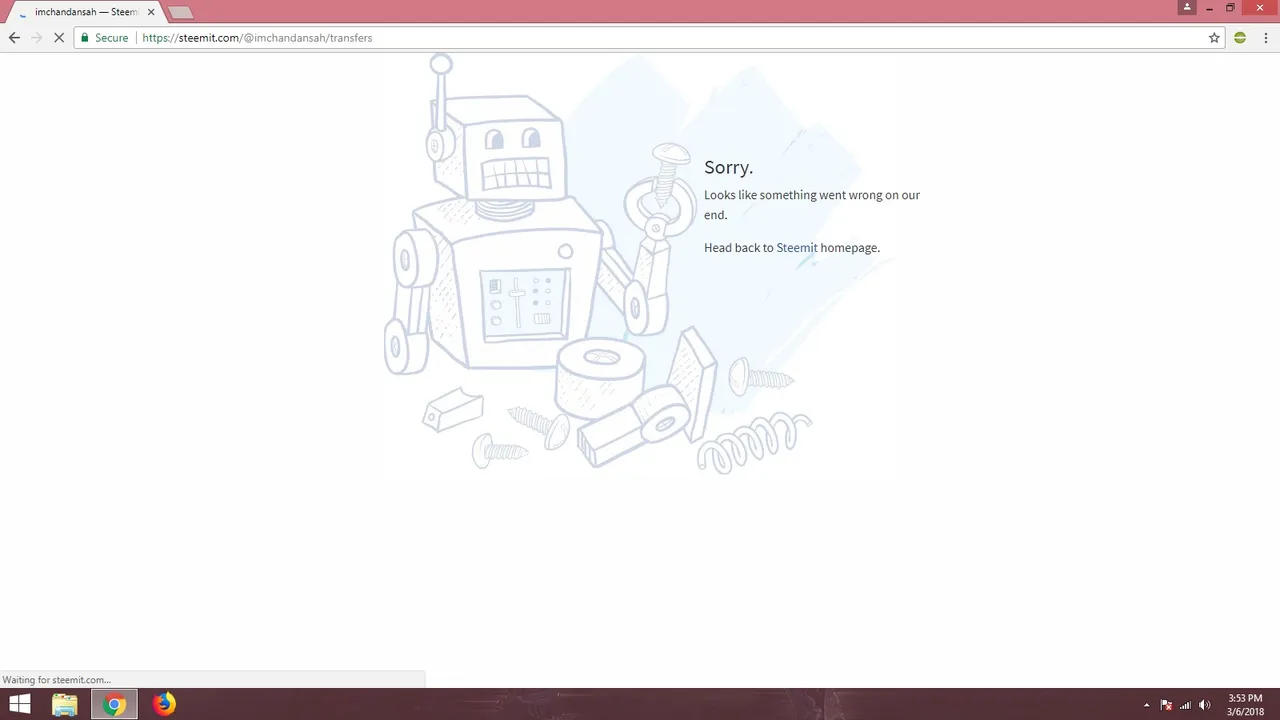
Task: Click the Secure padlock indicator
Action: click(x=104, y=38)
